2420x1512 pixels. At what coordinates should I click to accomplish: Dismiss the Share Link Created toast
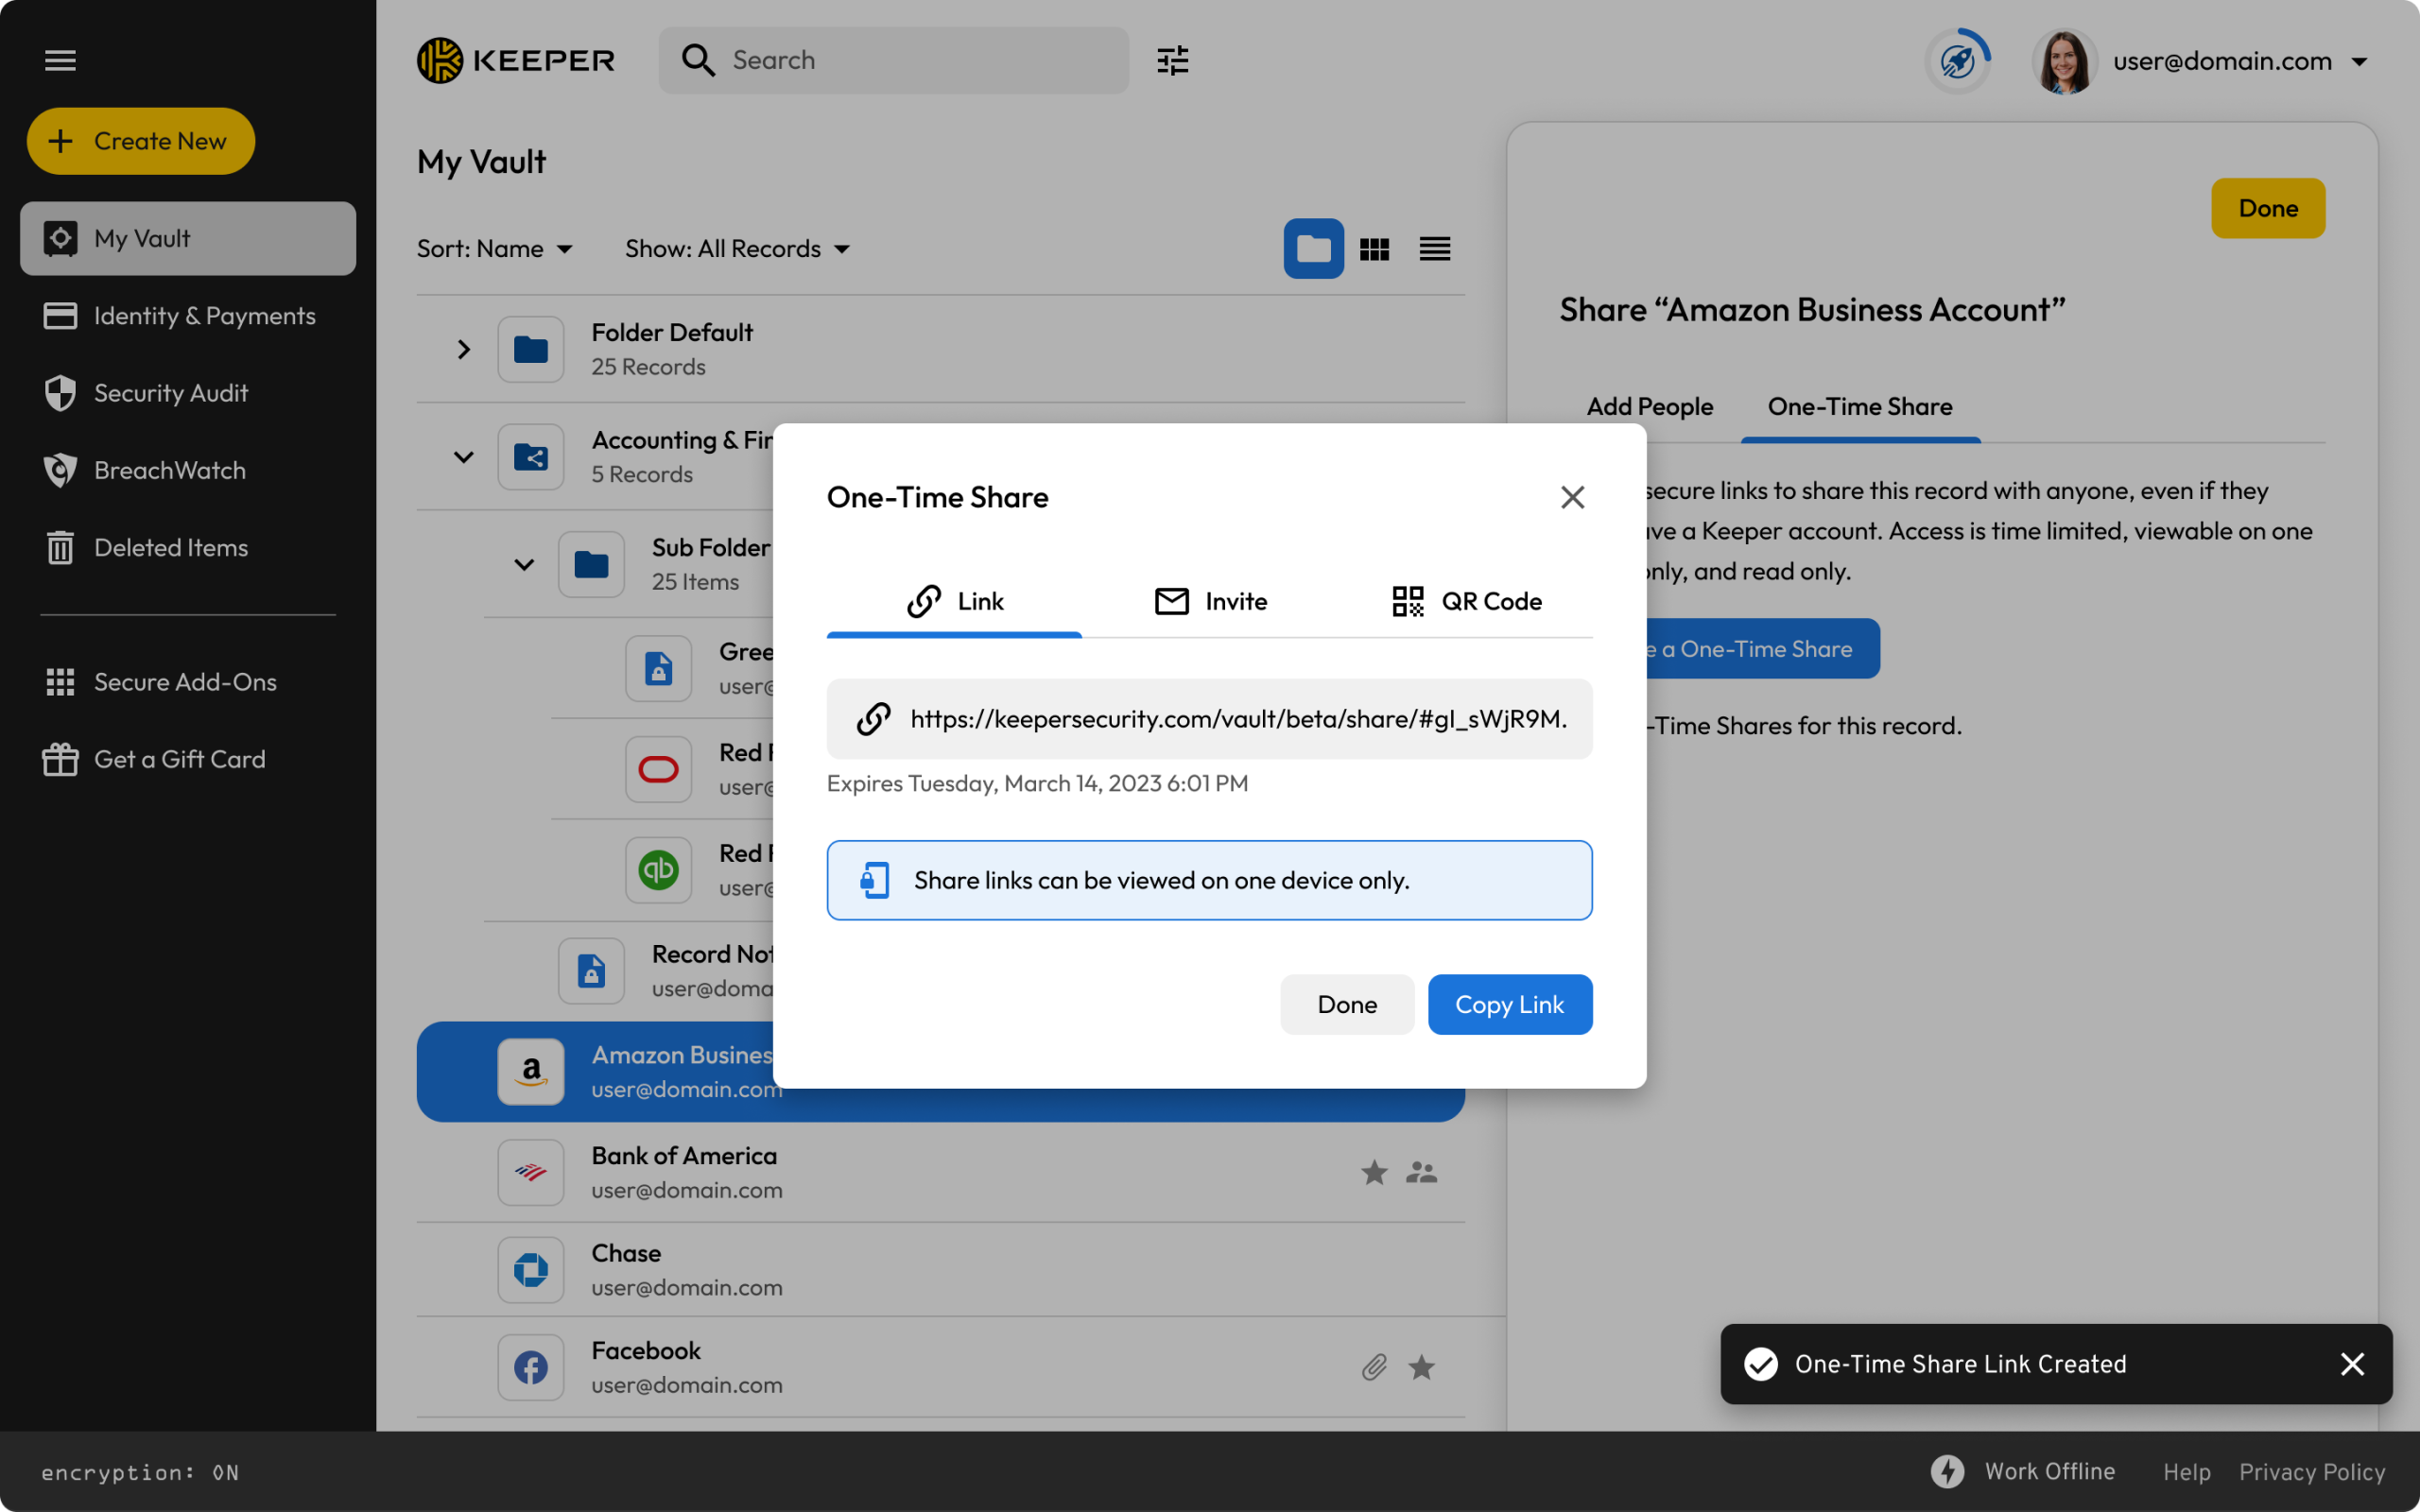pyautogui.click(x=2352, y=1364)
